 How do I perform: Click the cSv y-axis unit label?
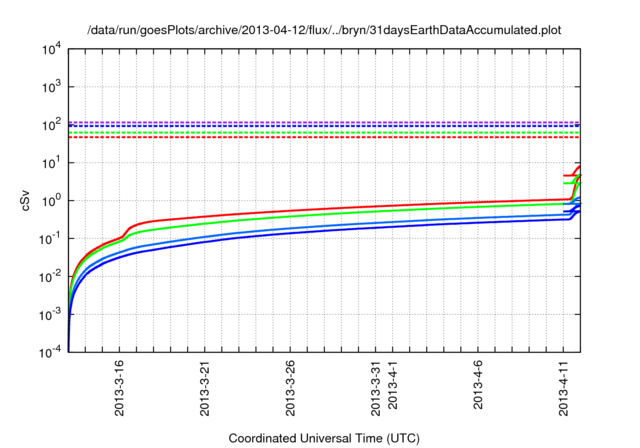(x=25, y=201)
